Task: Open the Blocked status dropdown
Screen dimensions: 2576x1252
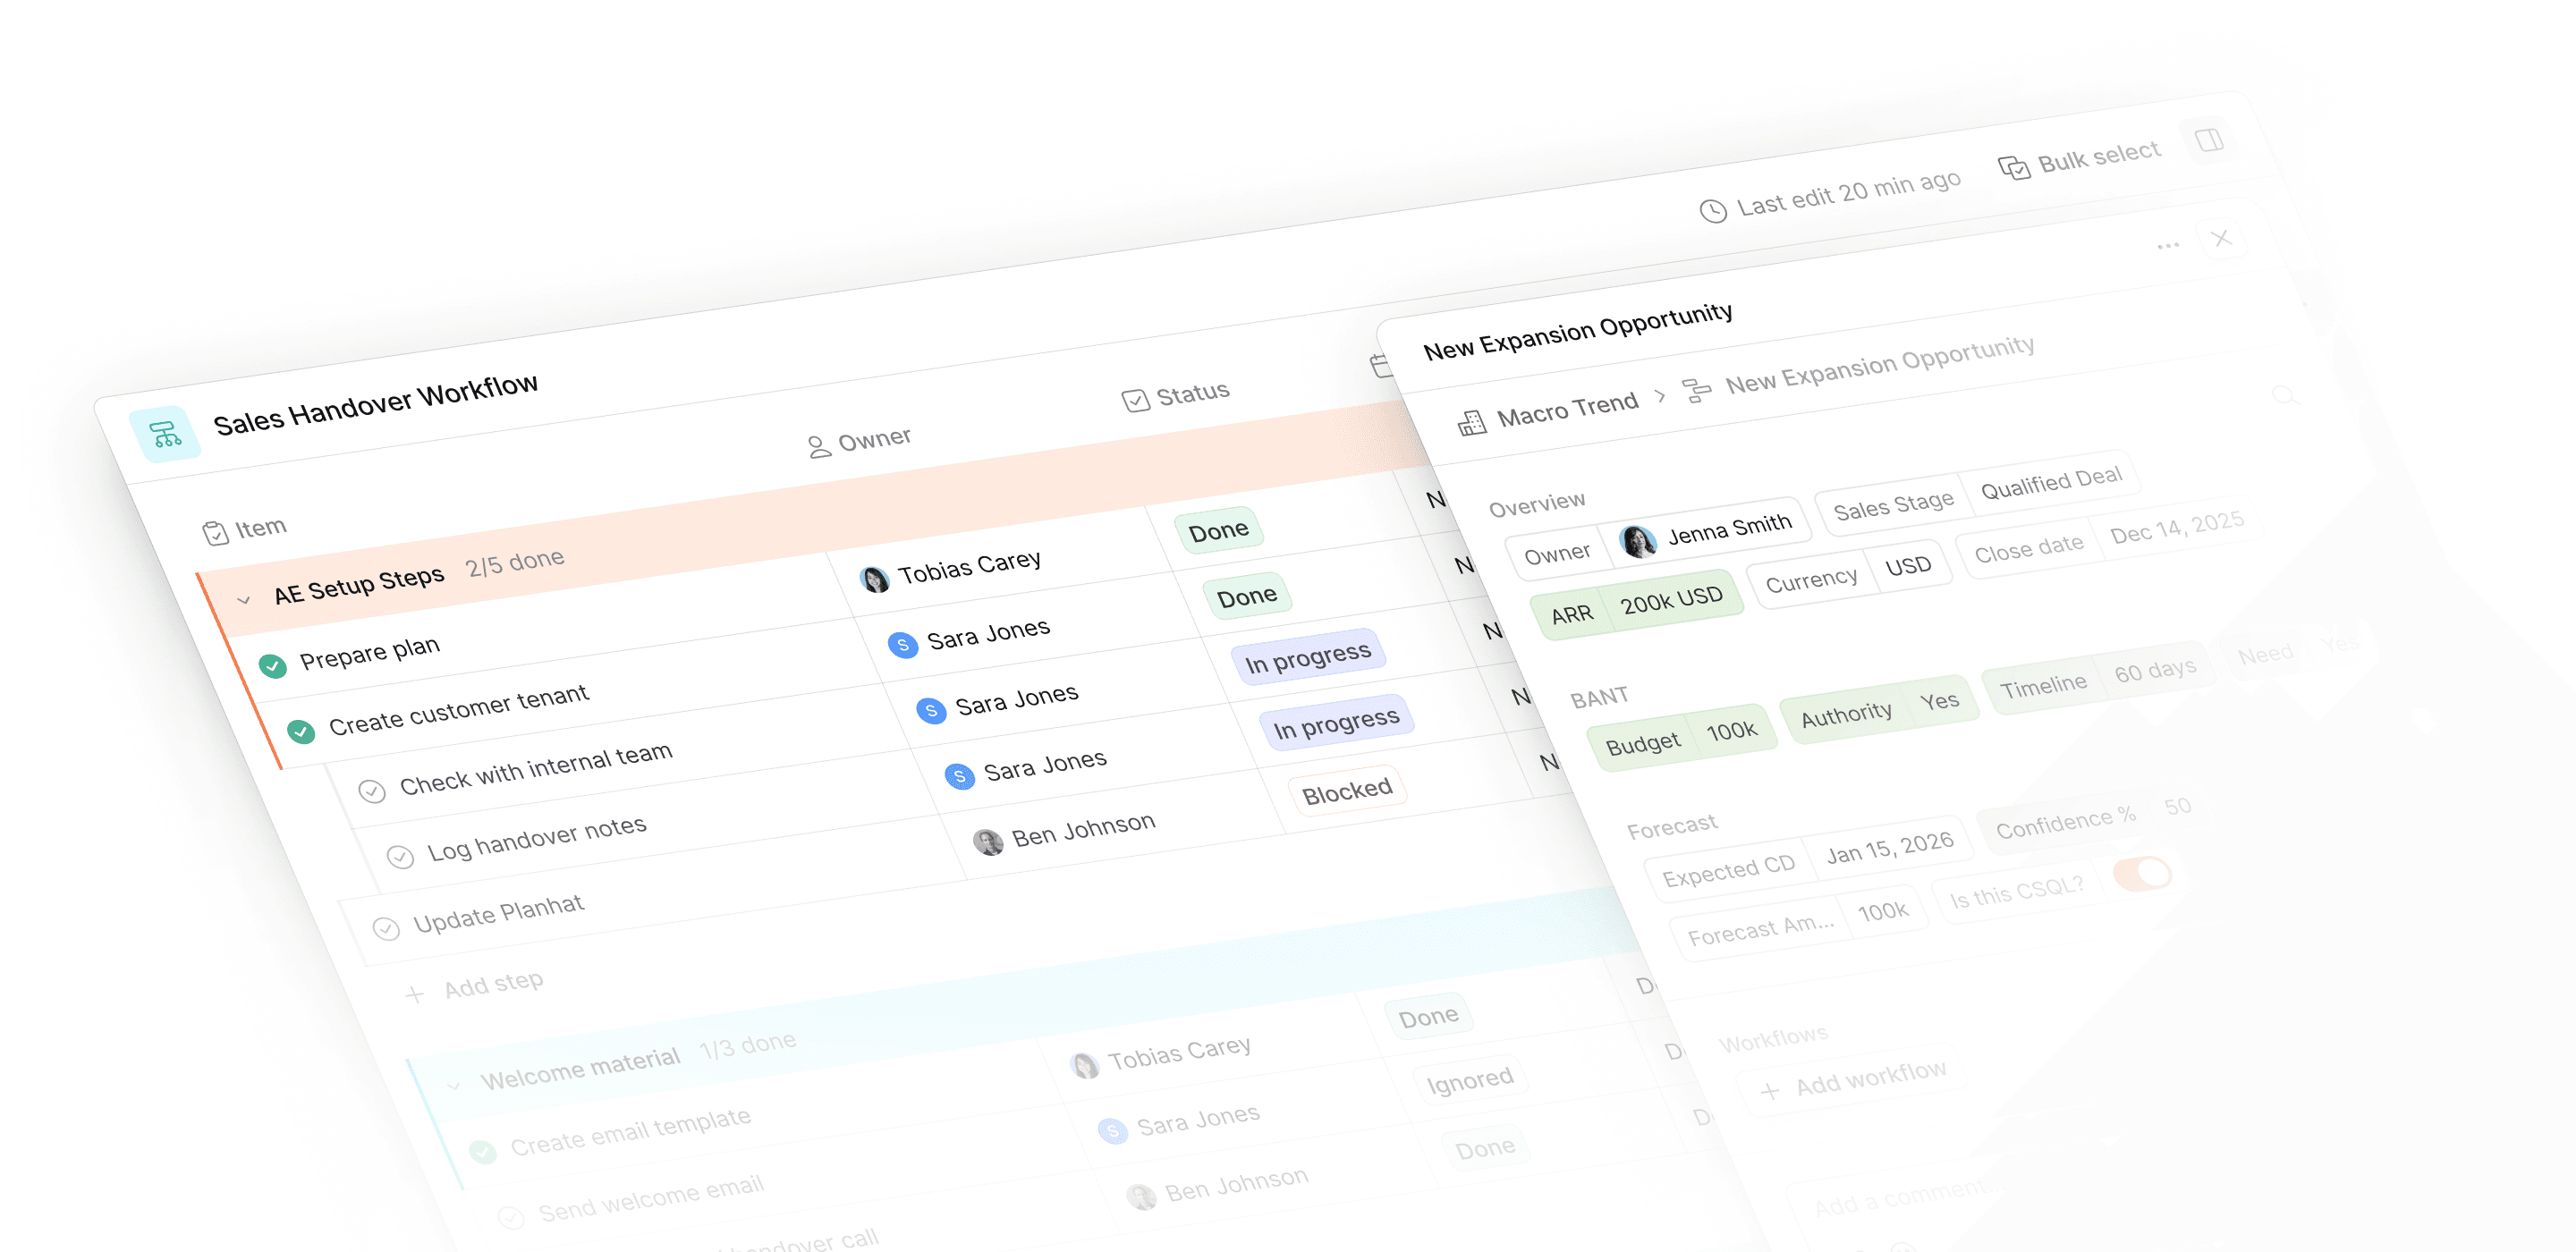Action: coord(1346,791)
